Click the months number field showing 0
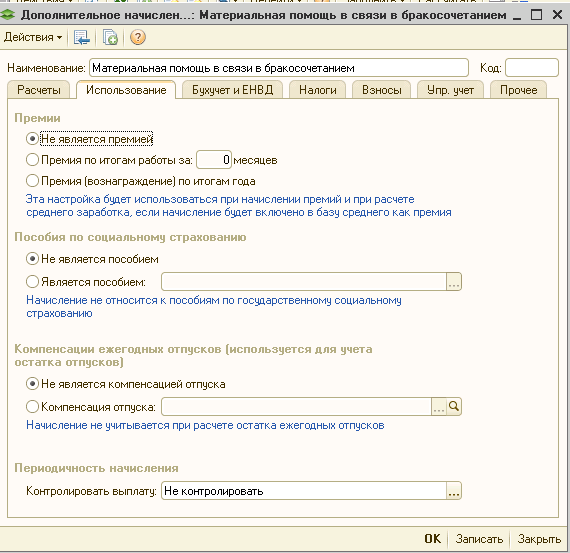The height and width of the screenshot is (553, 570). (x=214, y=160)
